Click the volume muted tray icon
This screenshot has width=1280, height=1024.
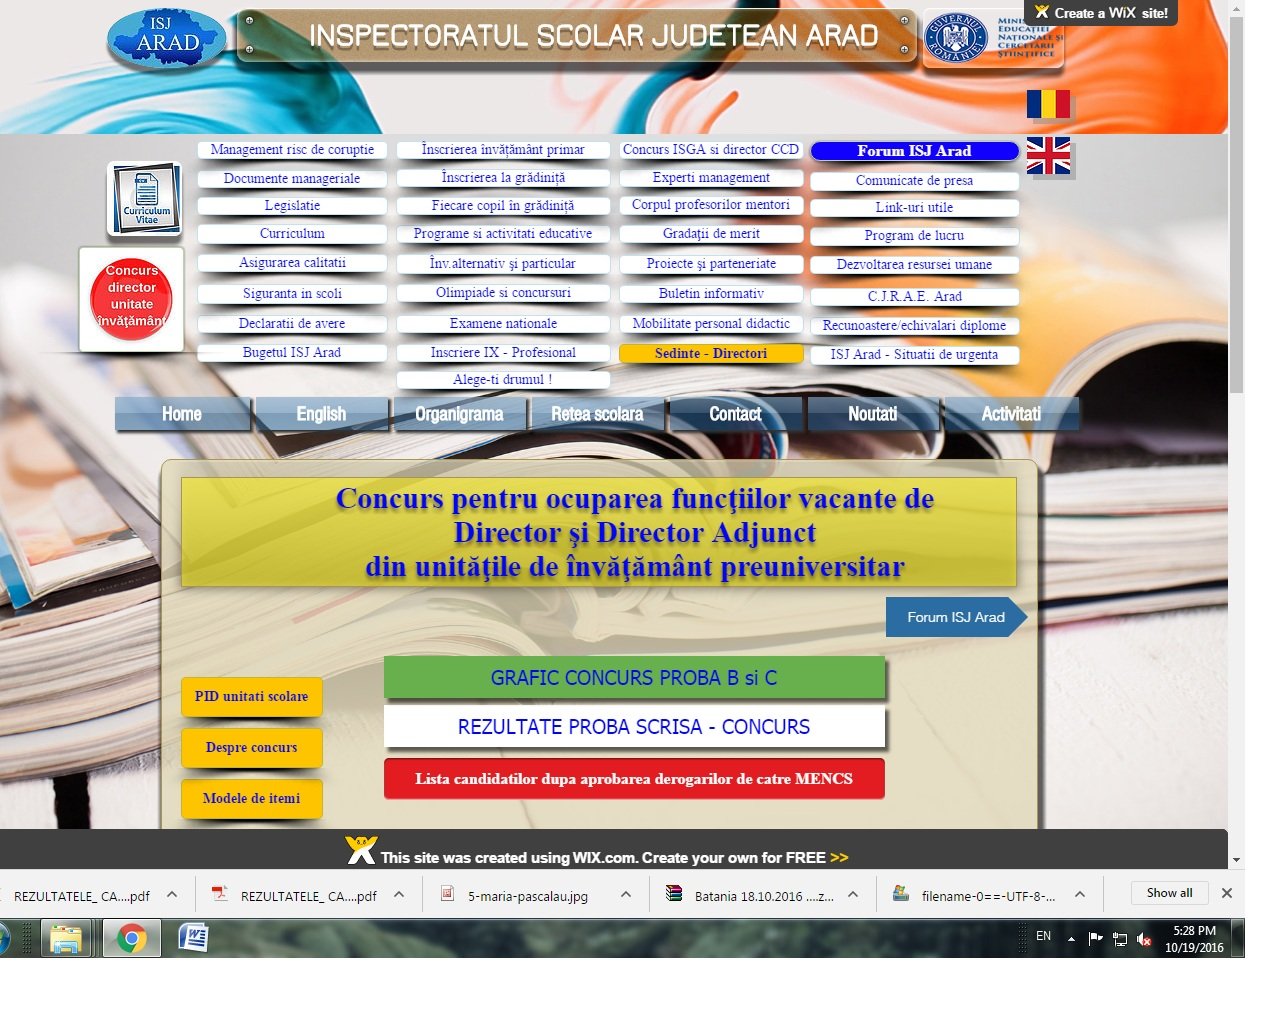click(1144, 939)
